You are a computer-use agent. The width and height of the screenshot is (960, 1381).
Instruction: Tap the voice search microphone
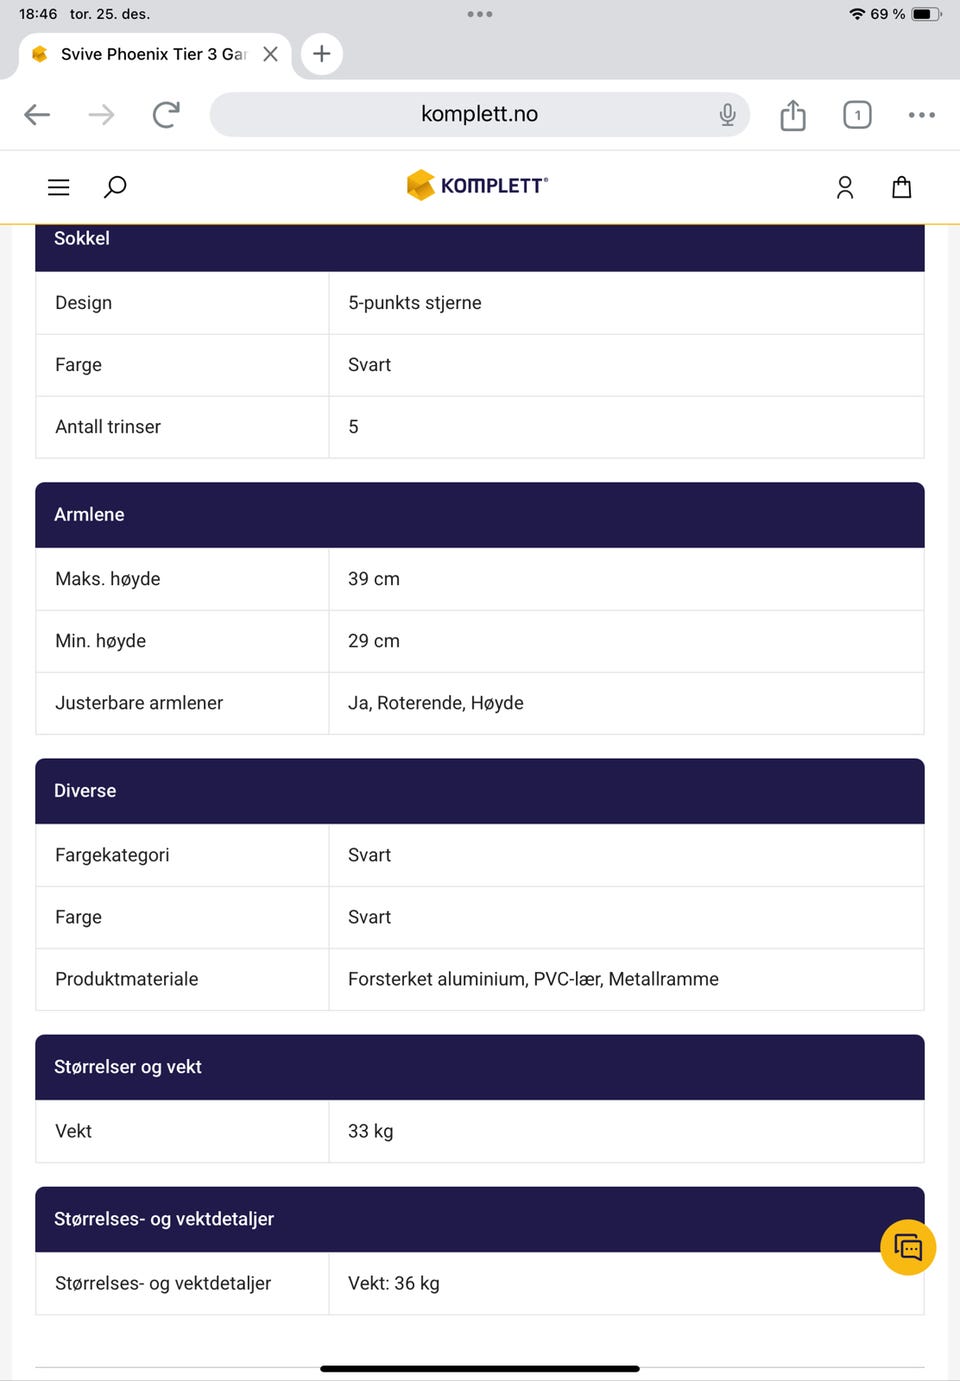point(727,115)
